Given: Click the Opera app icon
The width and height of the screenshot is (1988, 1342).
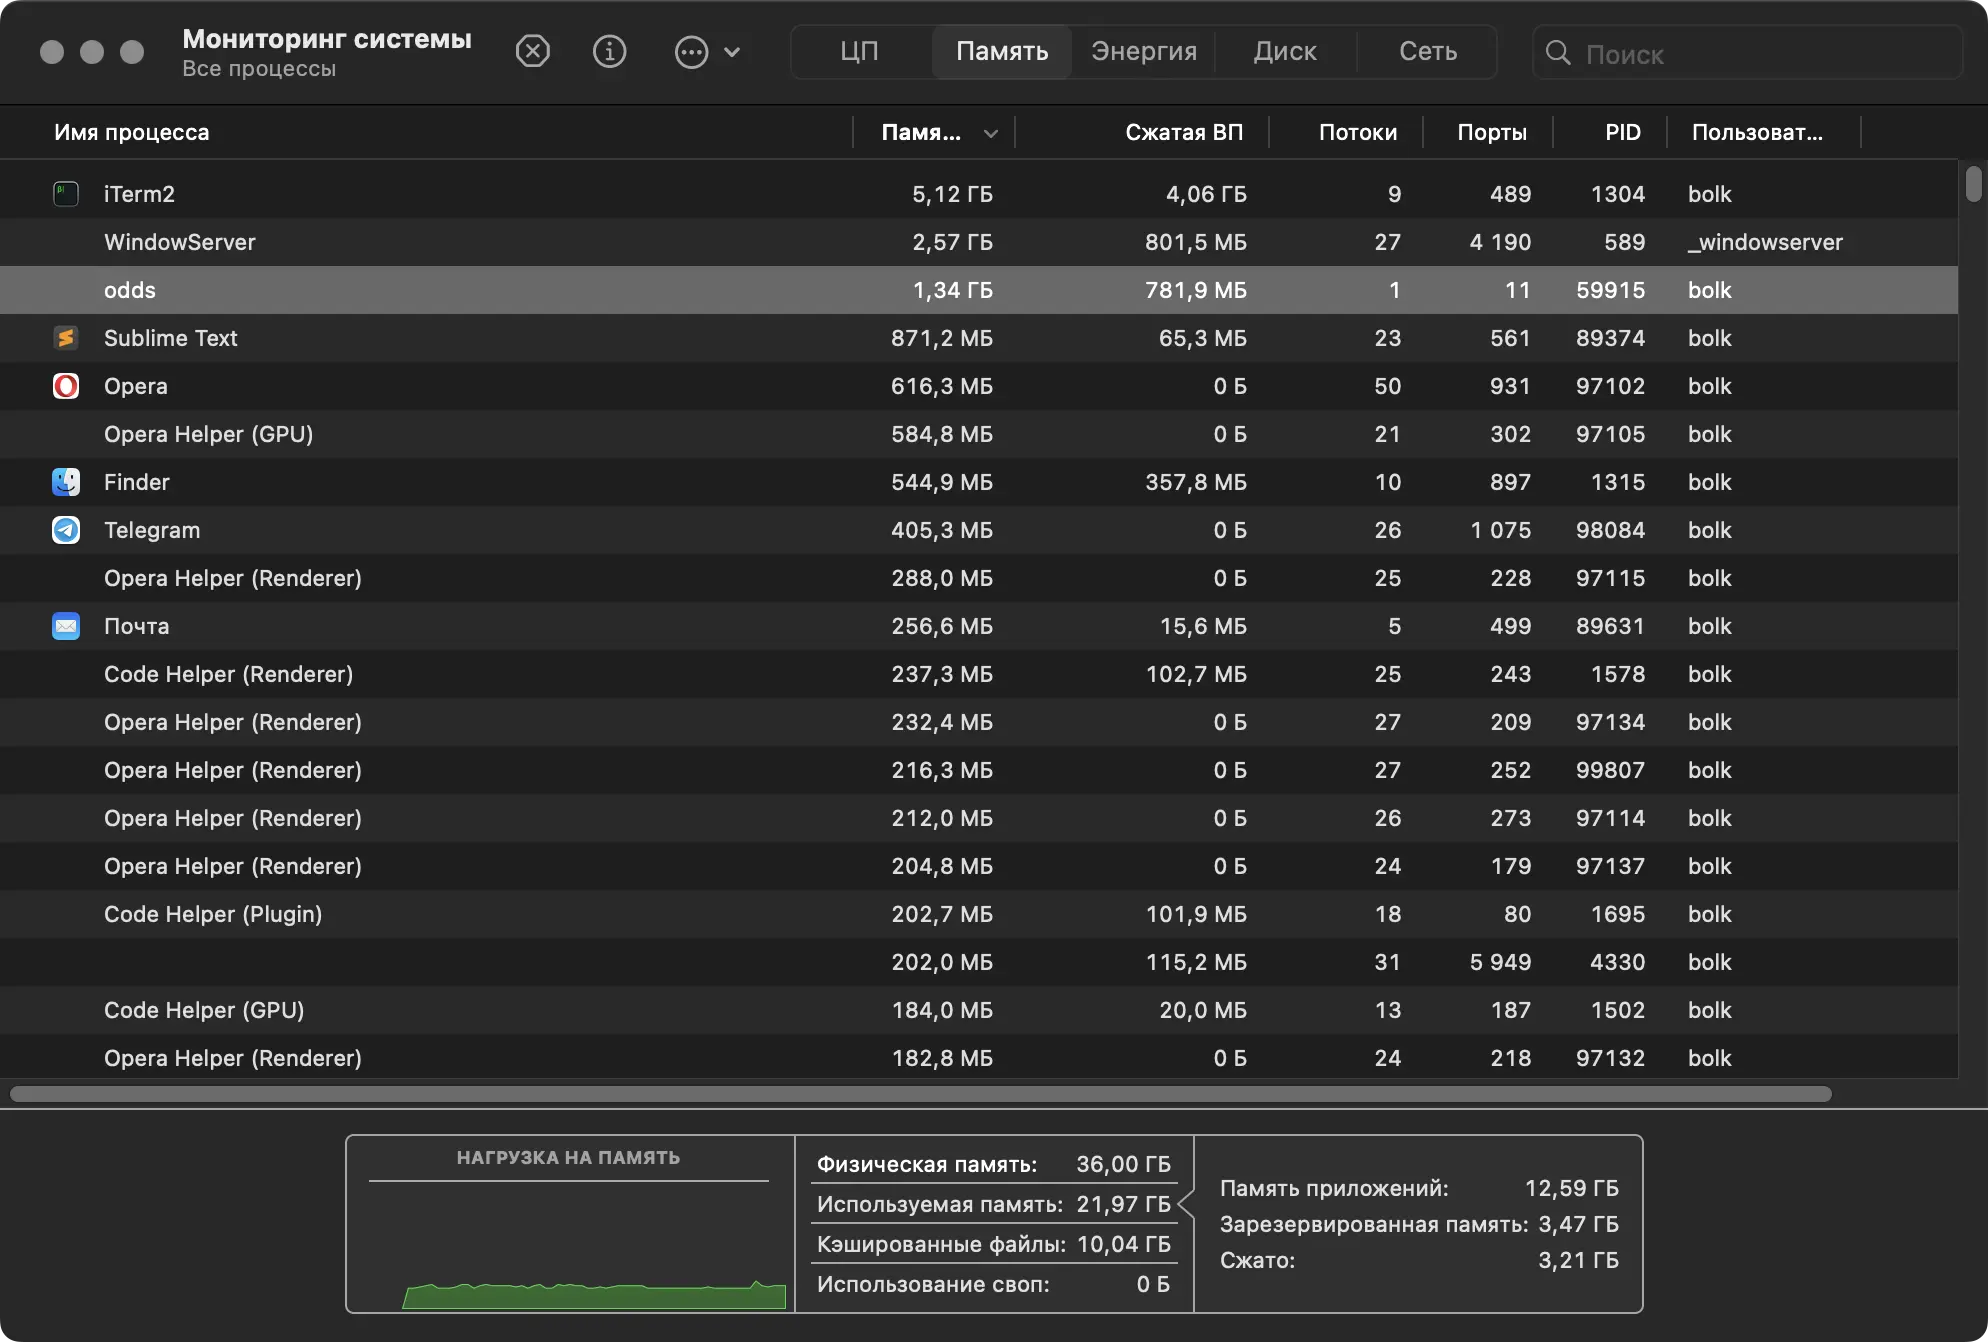Looking at the screenshot, I should pyautogui.click(x=66, y=386).
